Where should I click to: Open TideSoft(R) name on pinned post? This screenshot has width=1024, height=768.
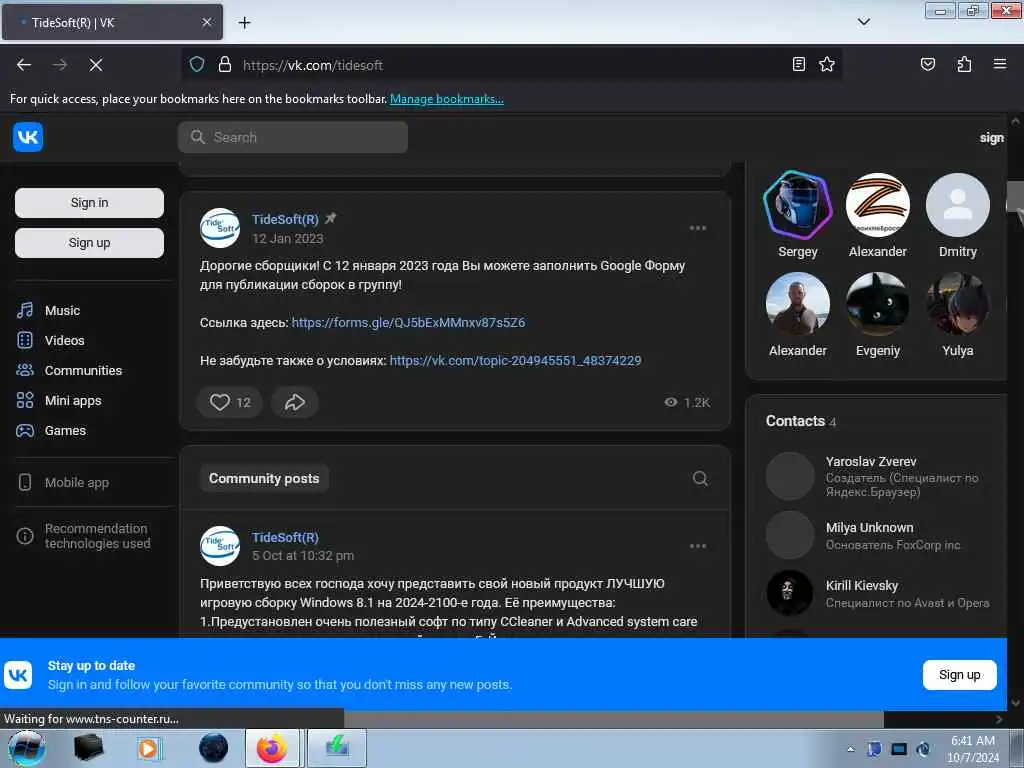coord(285,219)
